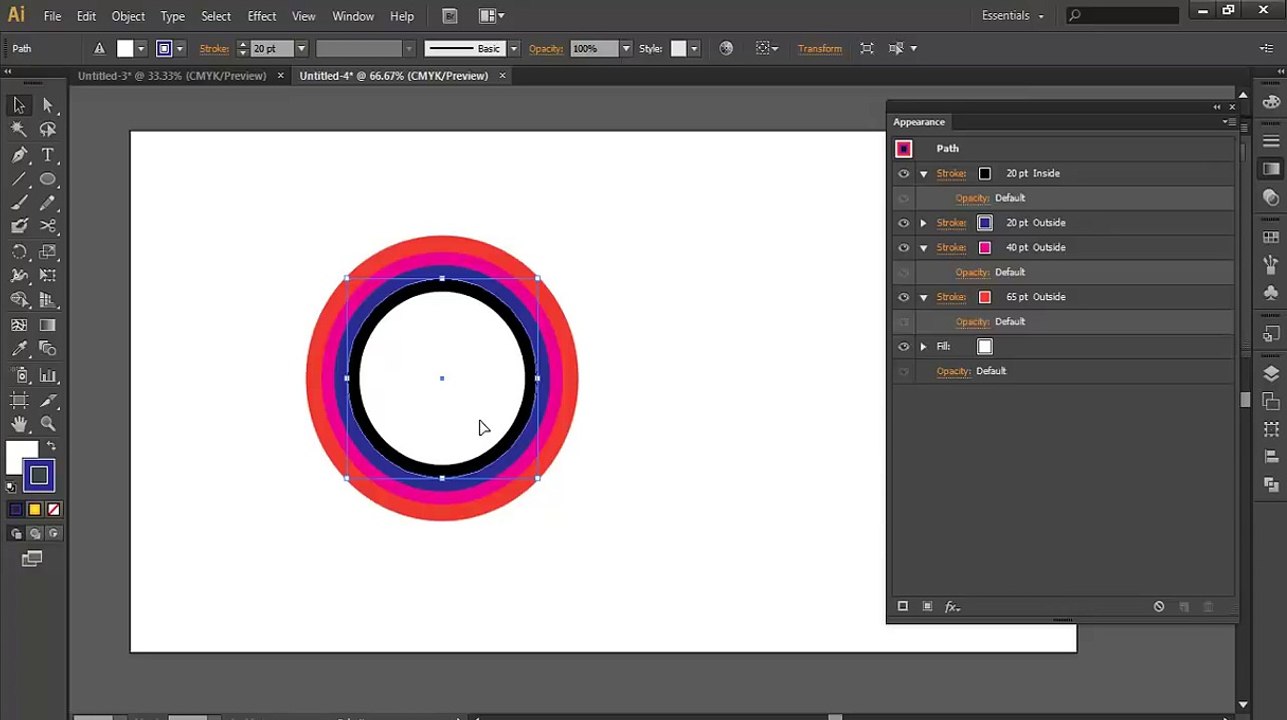Click the Stroke link in control bar
The height and width of the screenshot is (720, 1287).
(x=214, y=48)
